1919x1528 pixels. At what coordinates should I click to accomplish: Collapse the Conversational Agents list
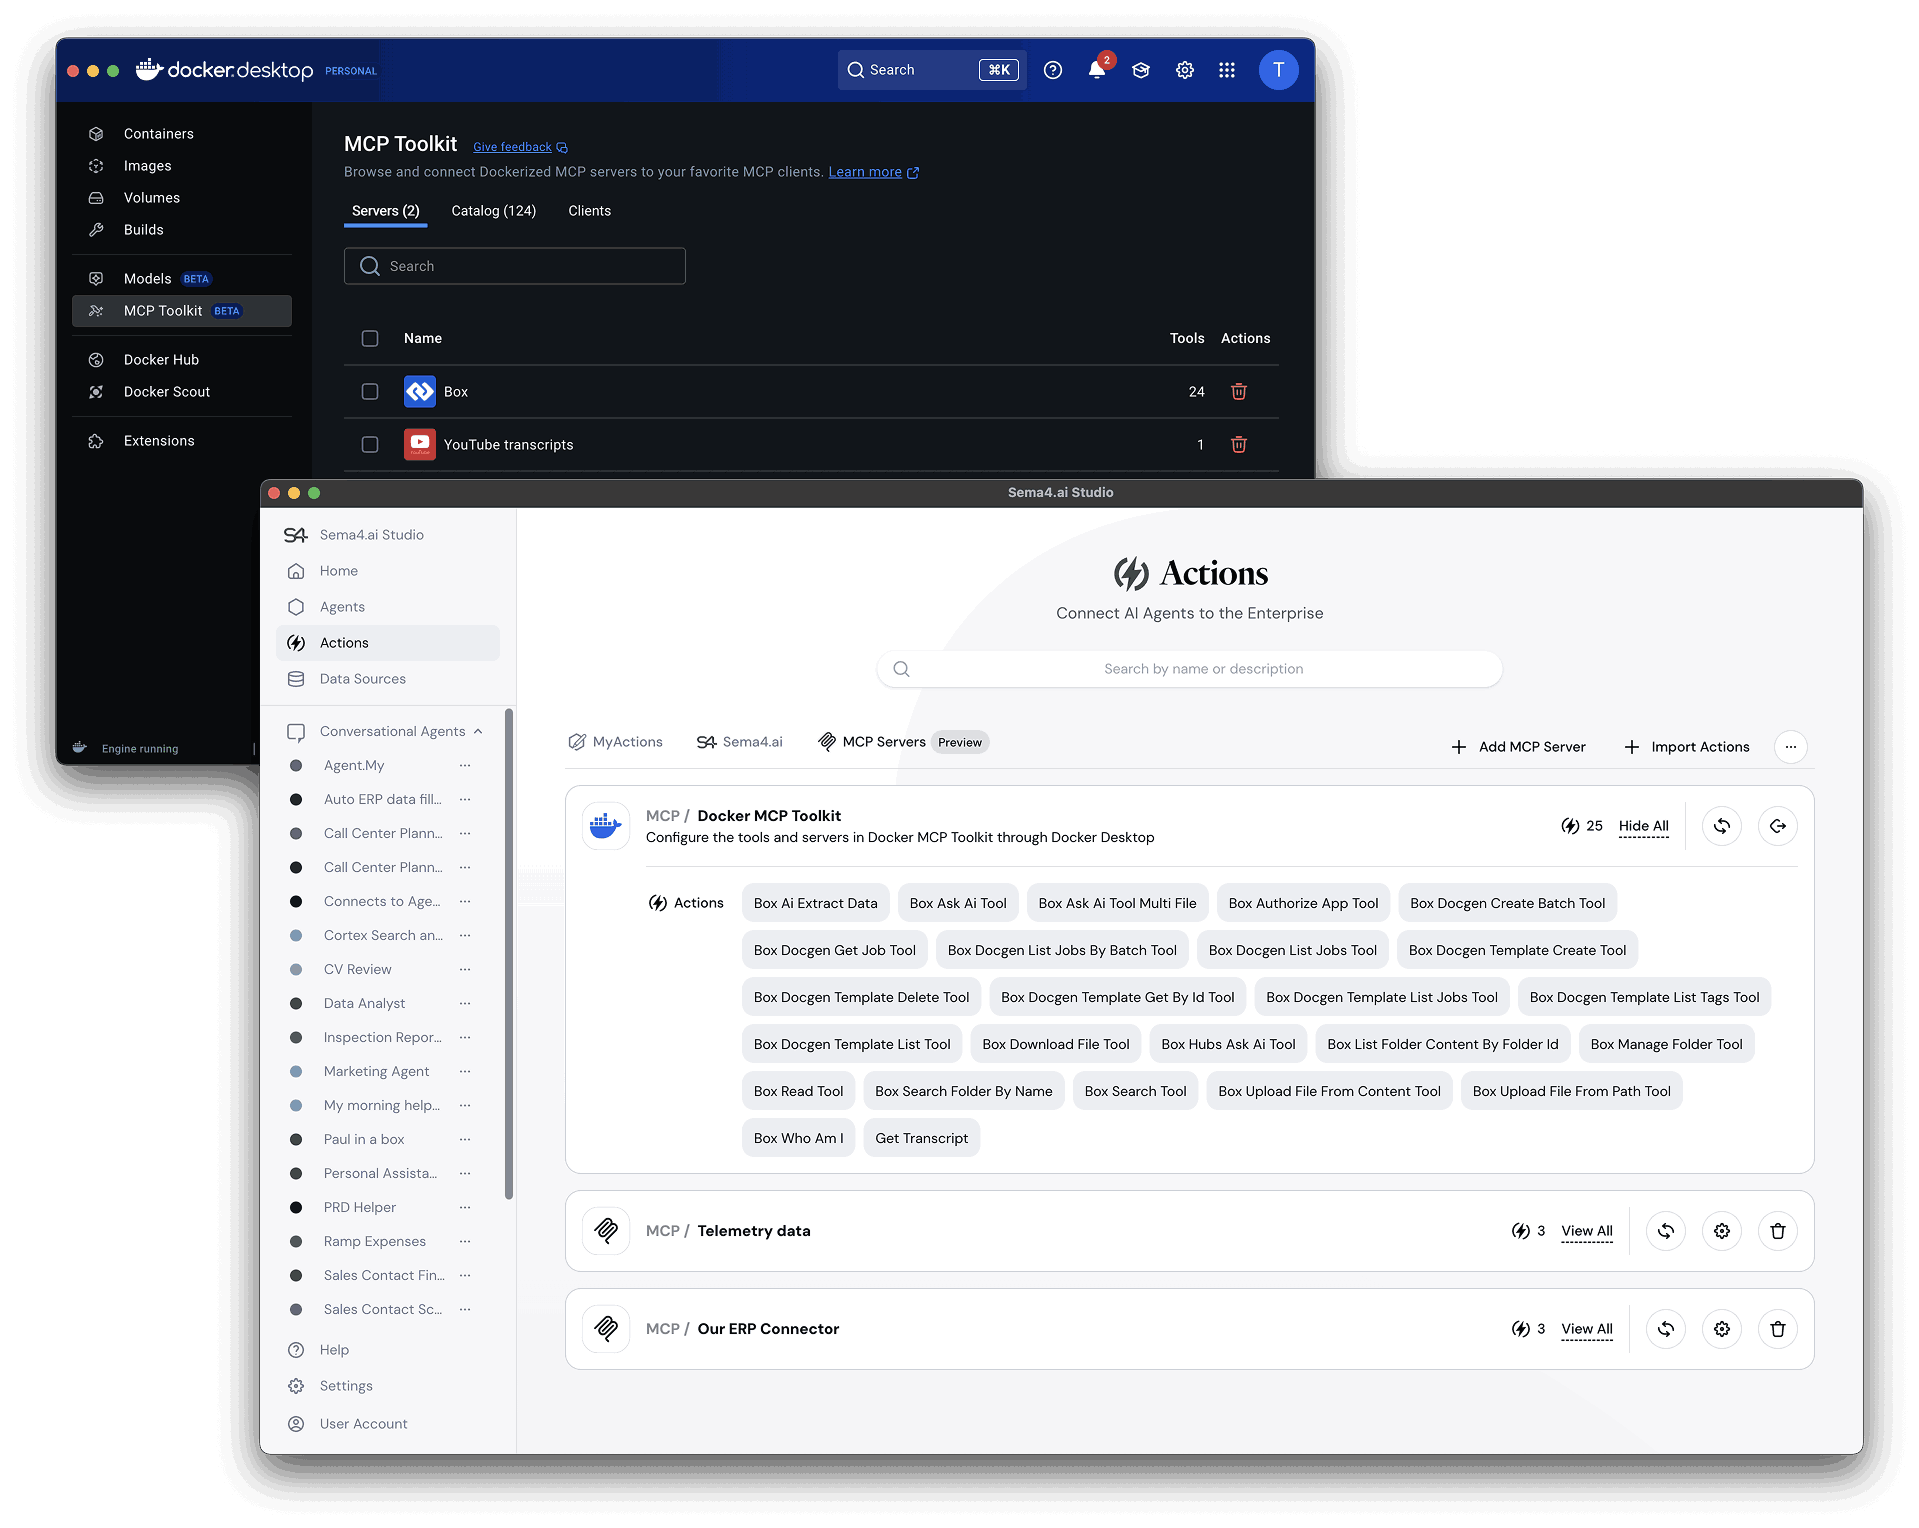tap(478, 731)
